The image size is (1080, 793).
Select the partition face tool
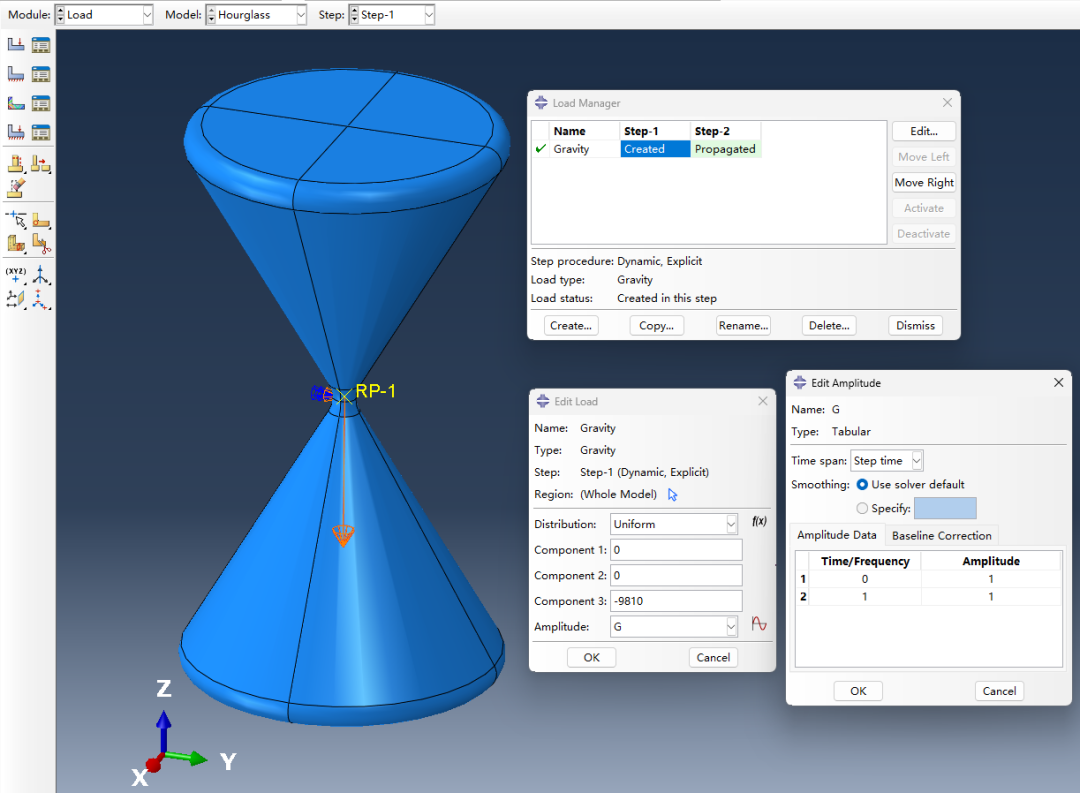tap(41, 220)
